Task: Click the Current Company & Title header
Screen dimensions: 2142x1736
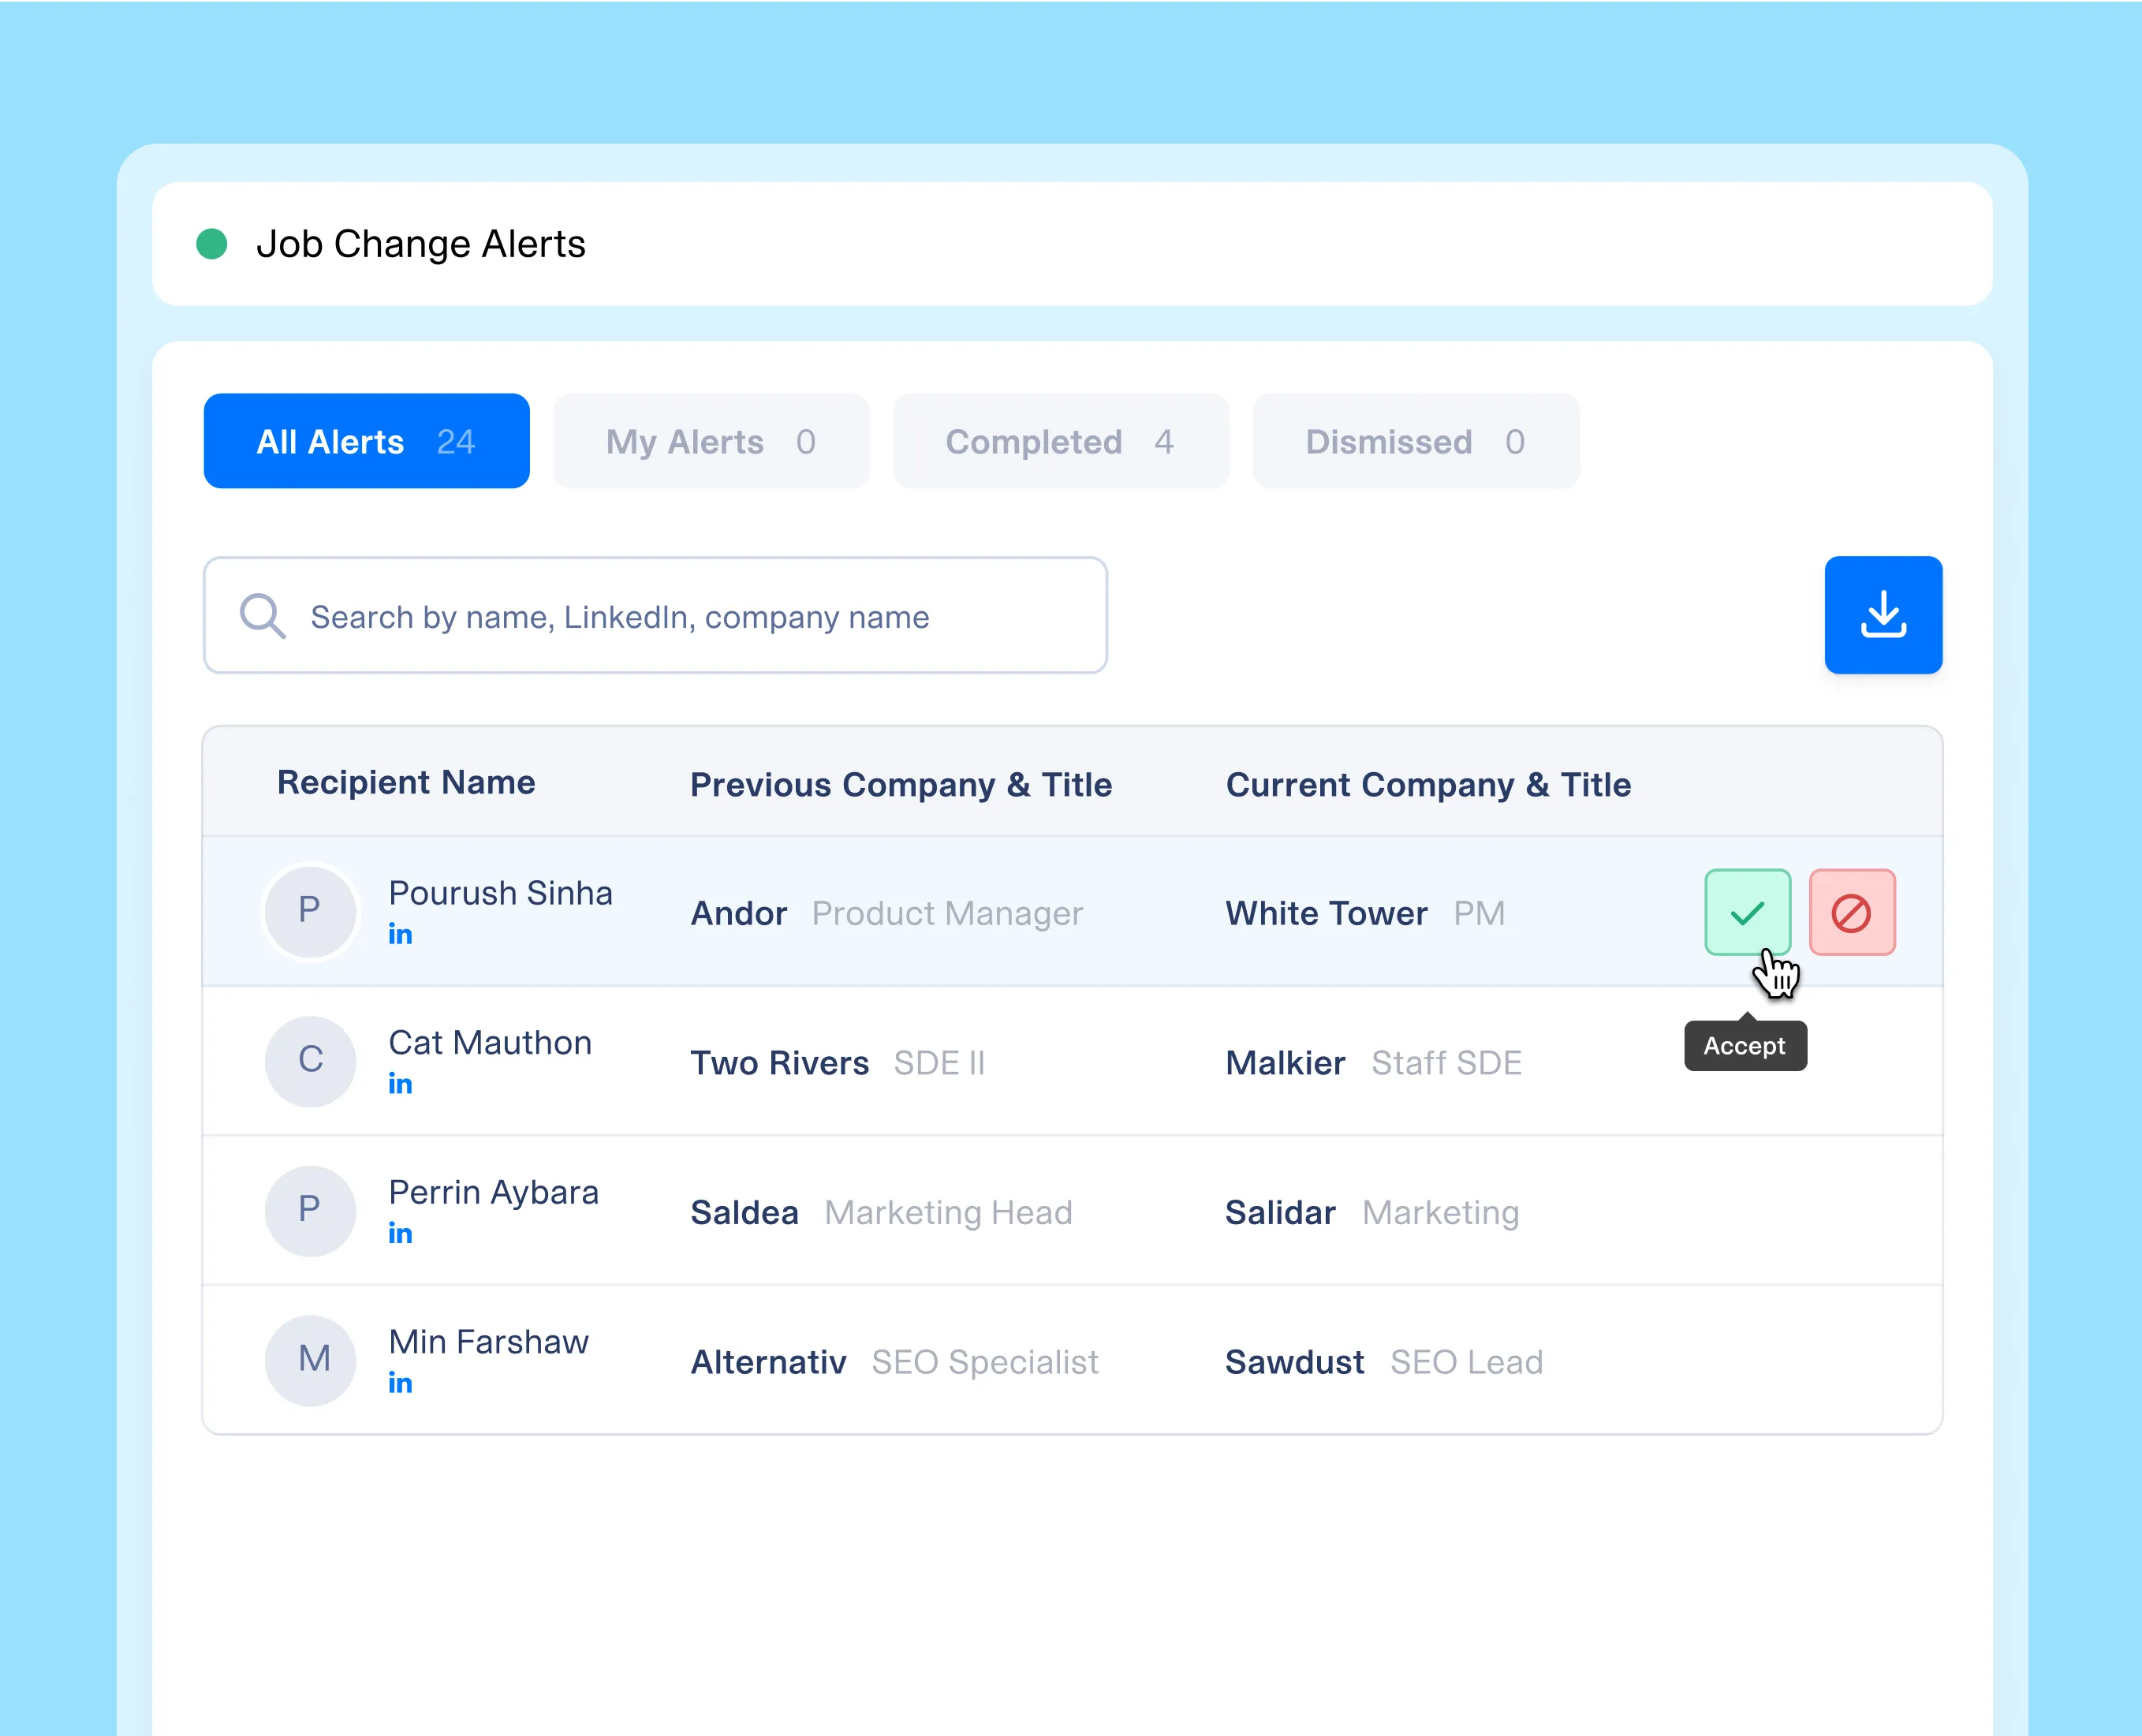Action: (x=1427, y=785)
